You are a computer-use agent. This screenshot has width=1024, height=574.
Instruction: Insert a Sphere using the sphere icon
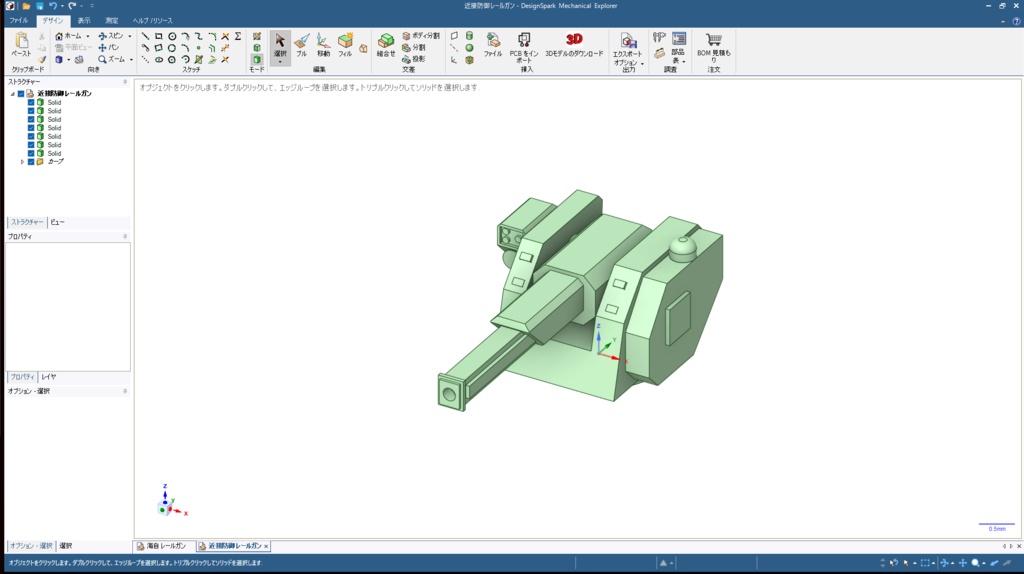(x=469, y=48)
